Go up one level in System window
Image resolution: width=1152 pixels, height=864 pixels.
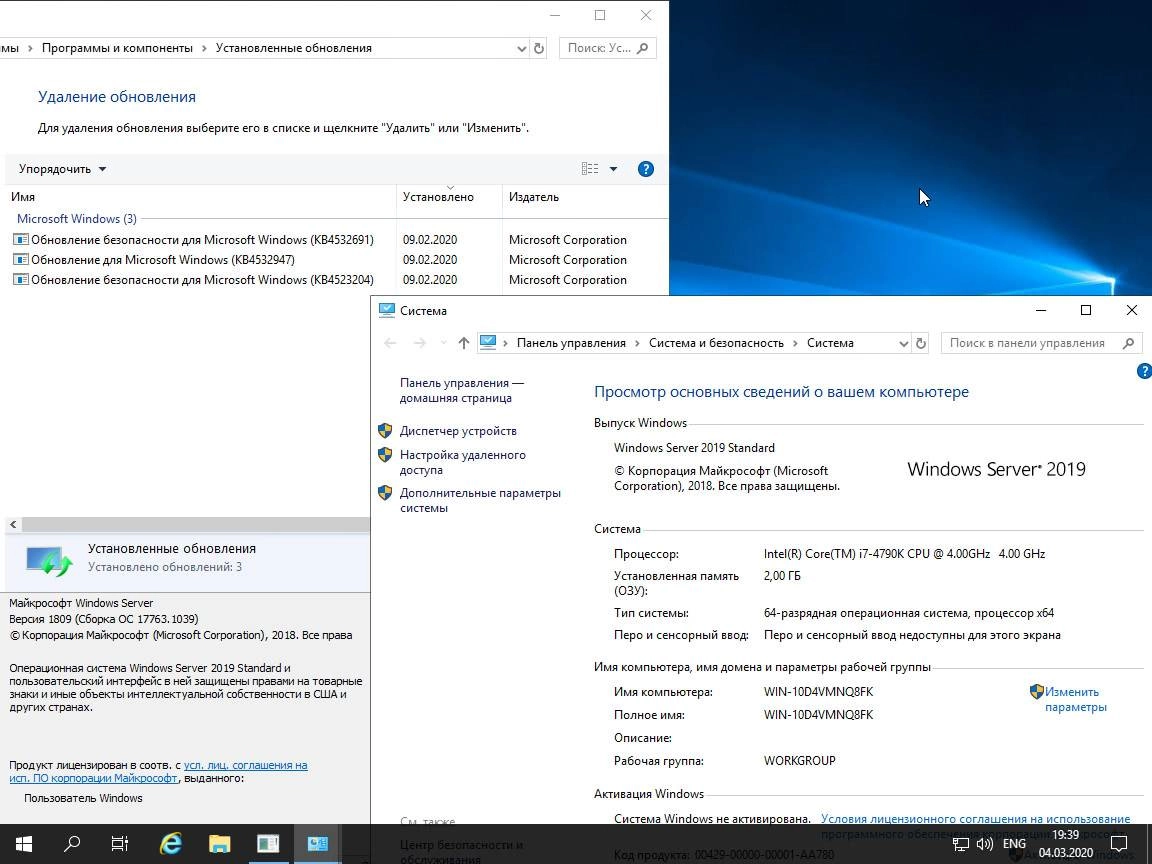point(464,343)
